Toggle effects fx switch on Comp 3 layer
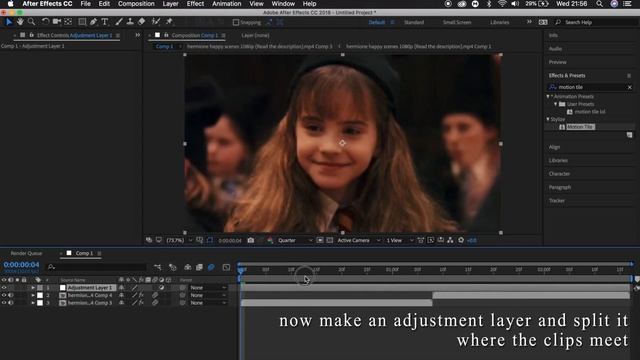This screenshot has height=360, width=640. coord(141,303)
